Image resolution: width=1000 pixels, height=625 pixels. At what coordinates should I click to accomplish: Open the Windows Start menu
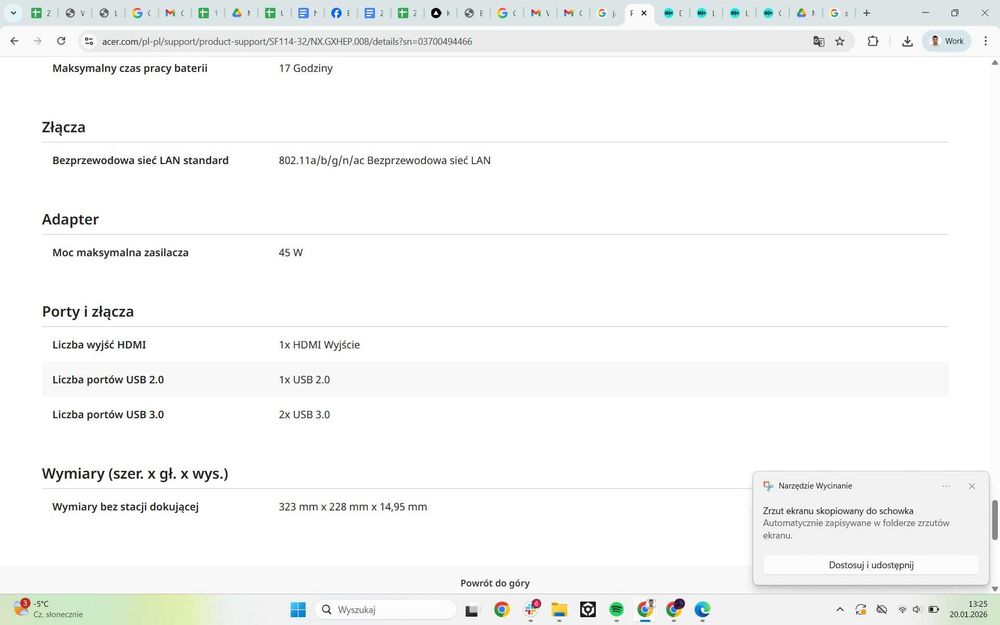pos(298,610)
